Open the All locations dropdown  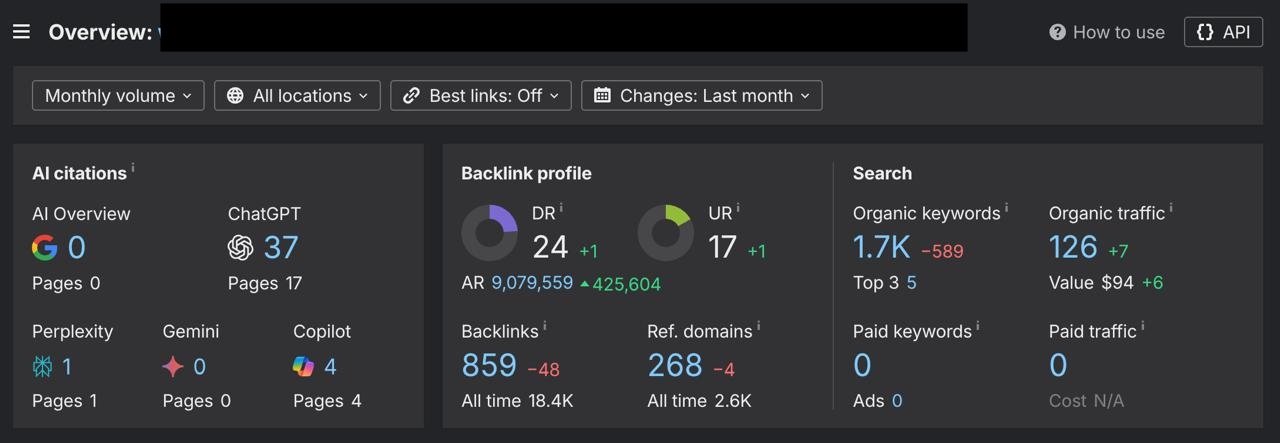[x=297, y=96]
